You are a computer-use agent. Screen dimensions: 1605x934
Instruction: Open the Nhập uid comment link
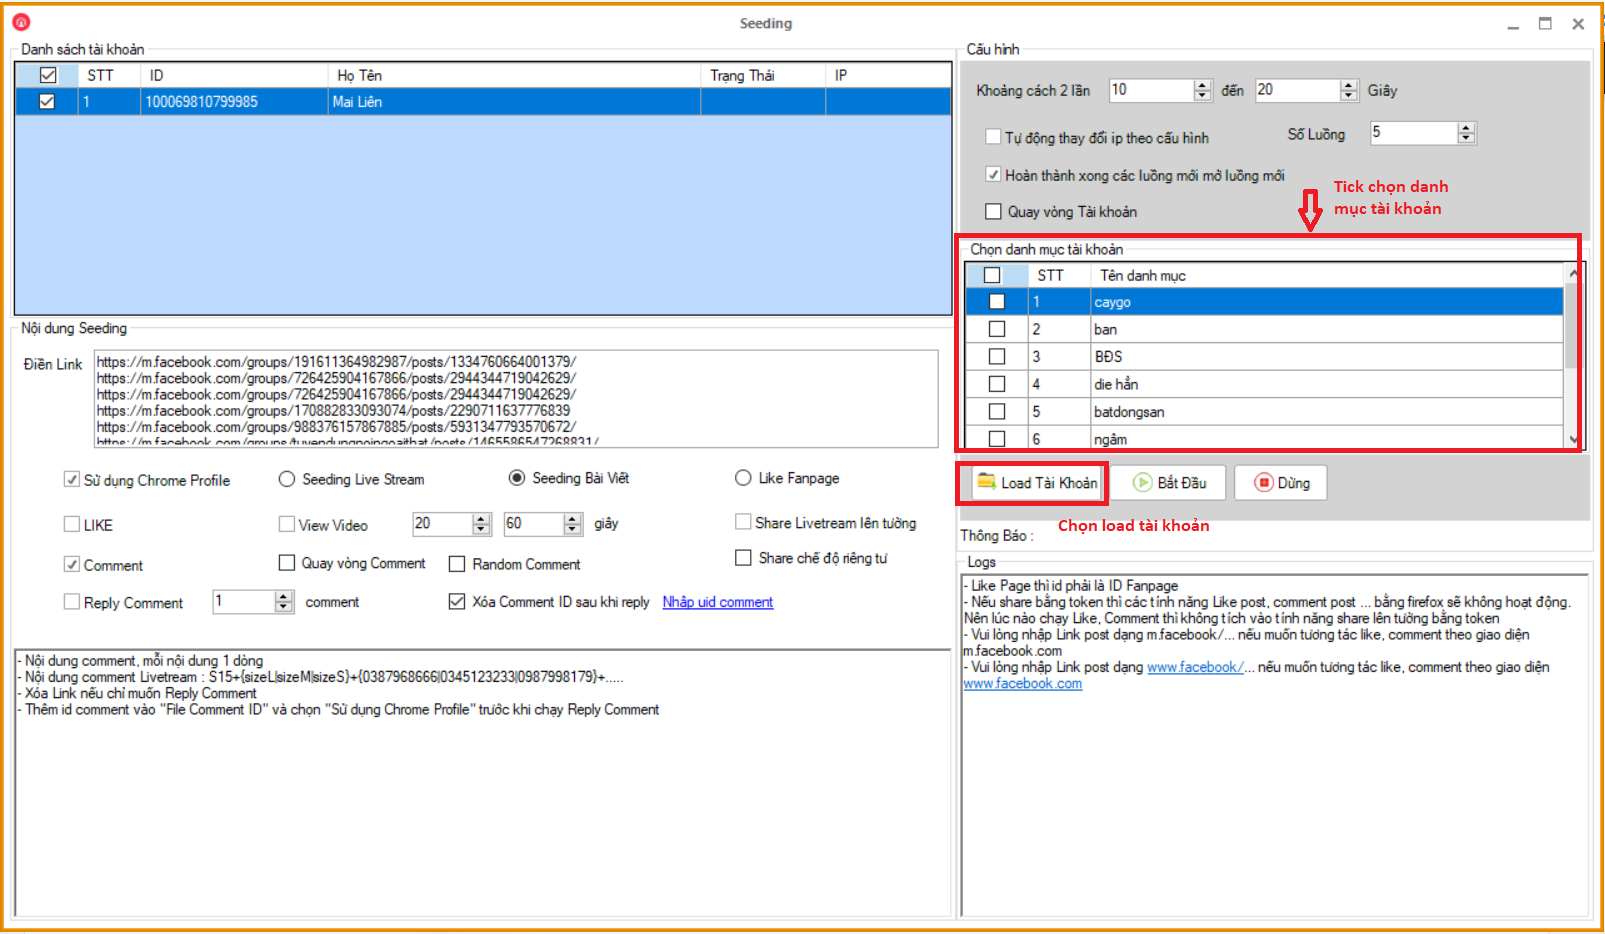click(x=717, y=602)
